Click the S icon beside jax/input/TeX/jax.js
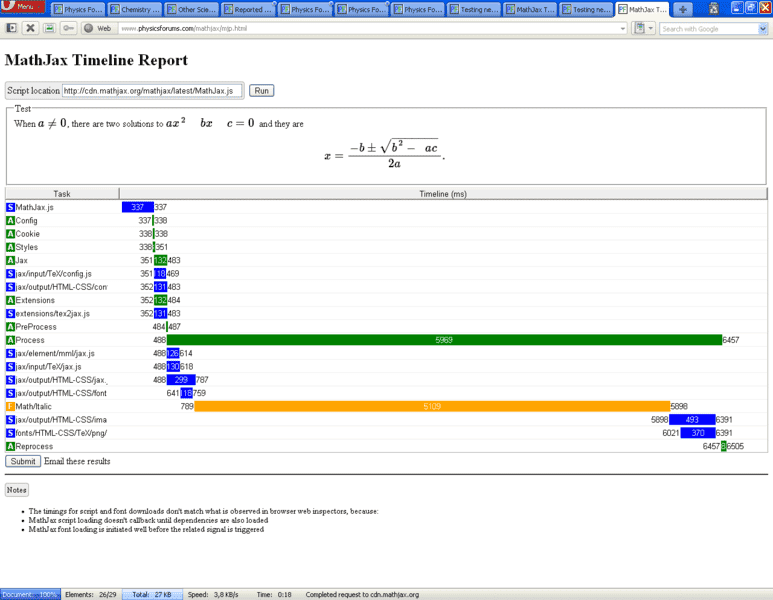The width and height of the screenshot is (773, 600). (10, 367)
